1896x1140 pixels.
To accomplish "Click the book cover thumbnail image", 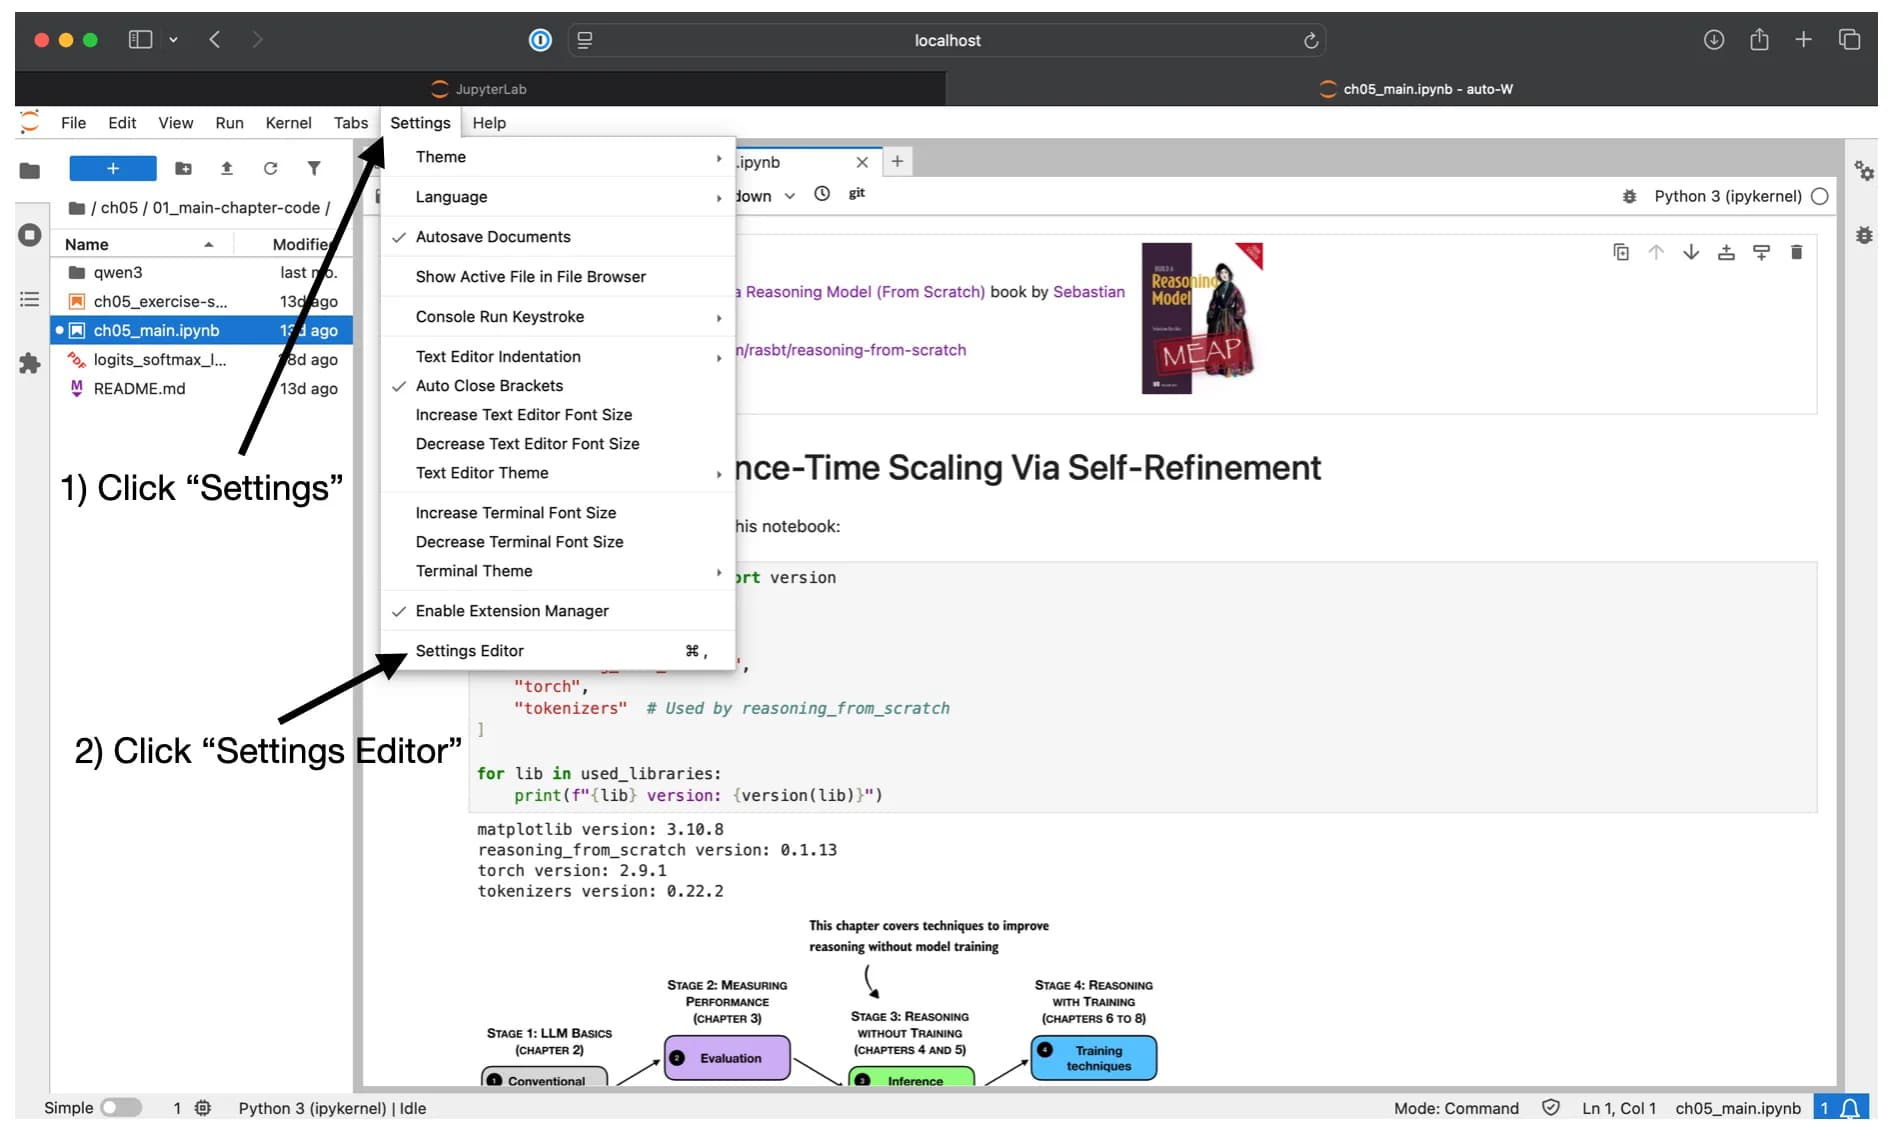I will (x=1202, y=318).
